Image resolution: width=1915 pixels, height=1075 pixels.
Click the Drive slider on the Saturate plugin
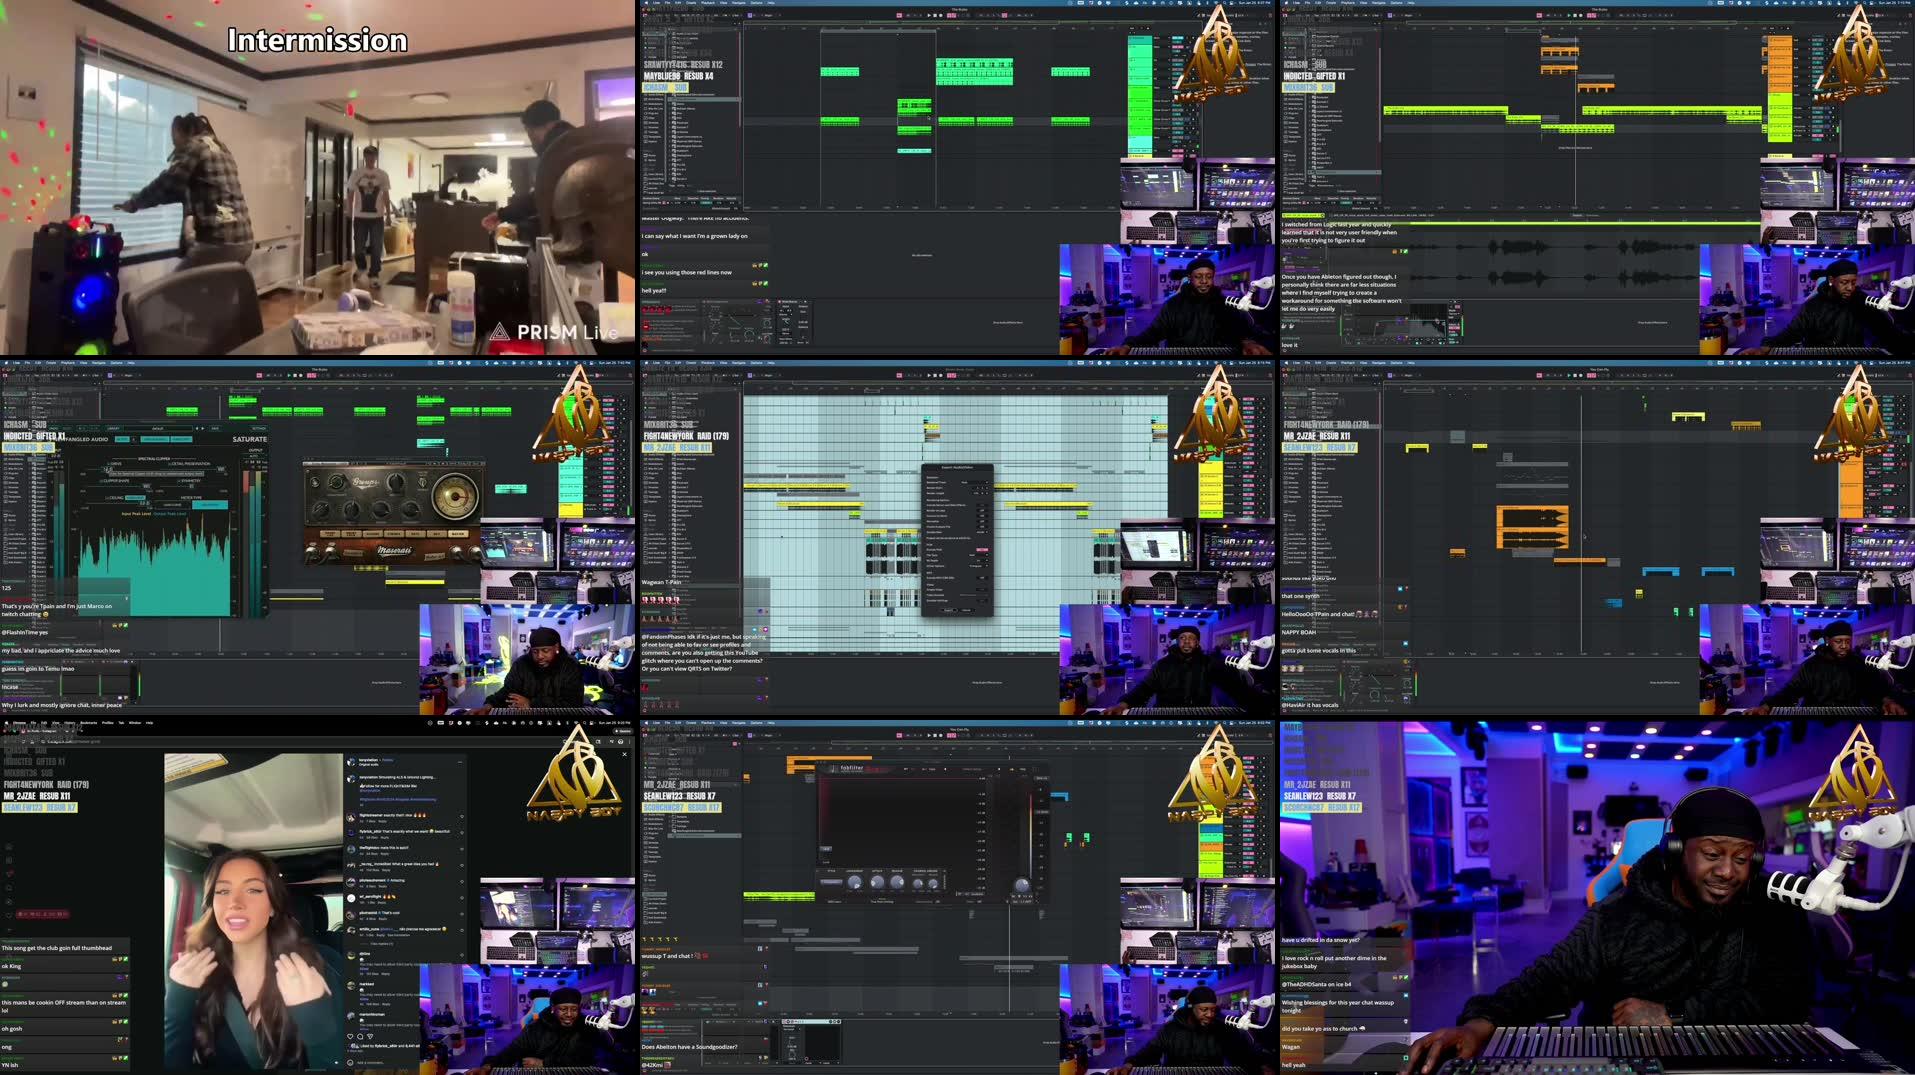[x=108, y=468]
